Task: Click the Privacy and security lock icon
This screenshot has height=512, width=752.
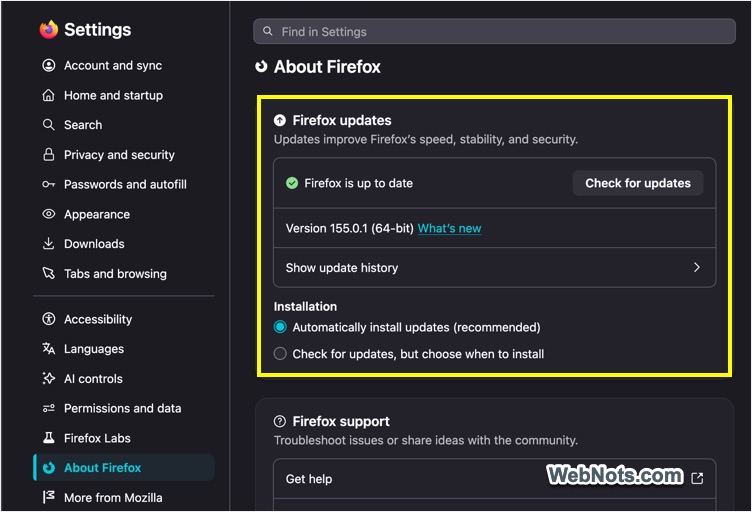Action: point(48,154)
